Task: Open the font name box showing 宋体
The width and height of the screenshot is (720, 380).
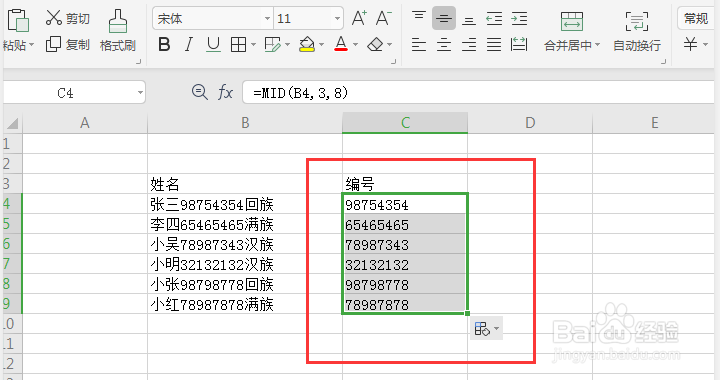Action: [213, 19]
